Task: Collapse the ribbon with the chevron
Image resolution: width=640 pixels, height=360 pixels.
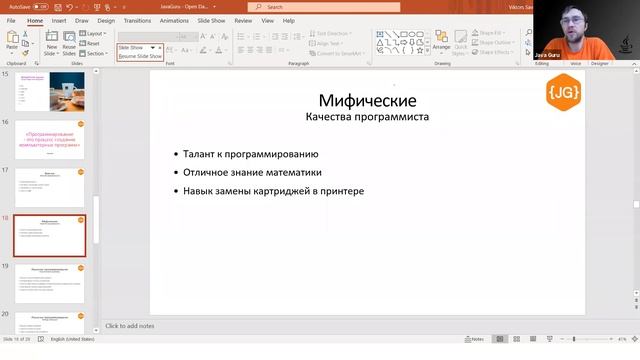Action: coord(634,64)
